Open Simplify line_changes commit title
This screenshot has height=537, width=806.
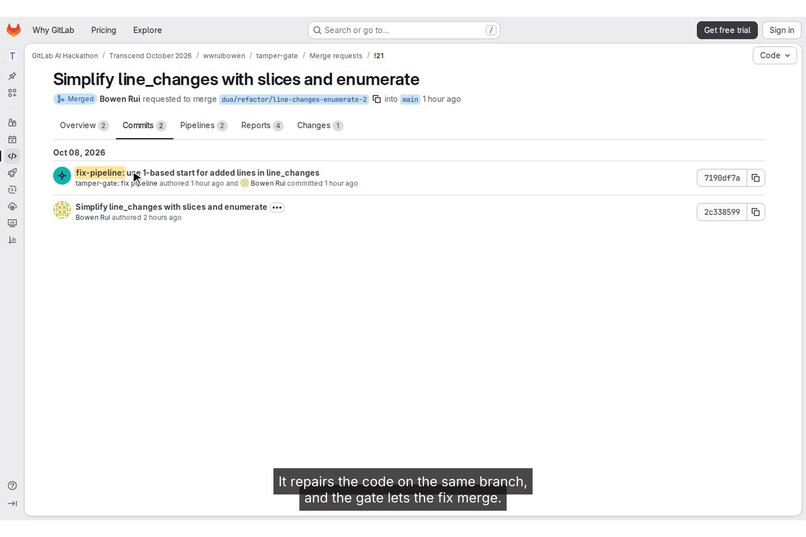[171, 207]
